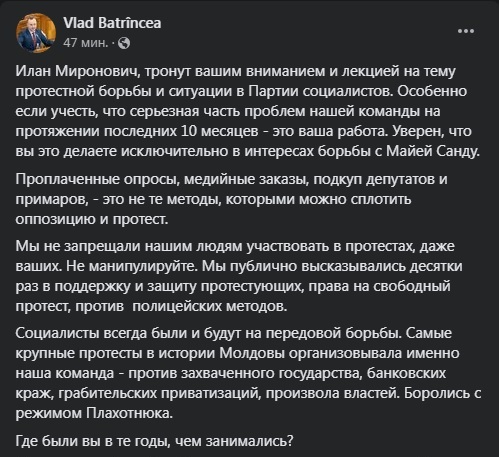Click the words "грабительских приватизаций"
This screenshot has width=499, height=457.
(x=163, y=394)
